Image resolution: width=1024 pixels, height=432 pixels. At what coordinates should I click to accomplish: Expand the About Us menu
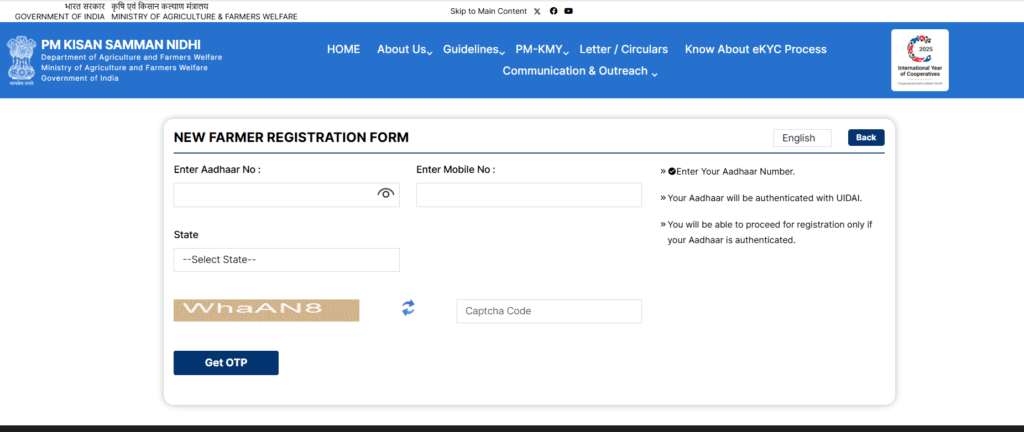[404, 50]
